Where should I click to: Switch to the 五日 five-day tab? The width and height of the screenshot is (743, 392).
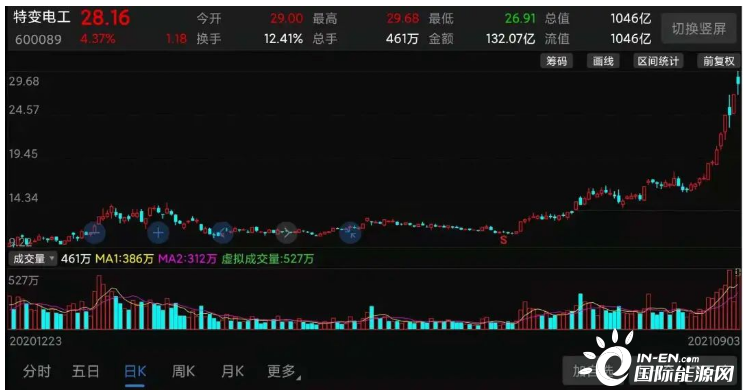[86, 371]
